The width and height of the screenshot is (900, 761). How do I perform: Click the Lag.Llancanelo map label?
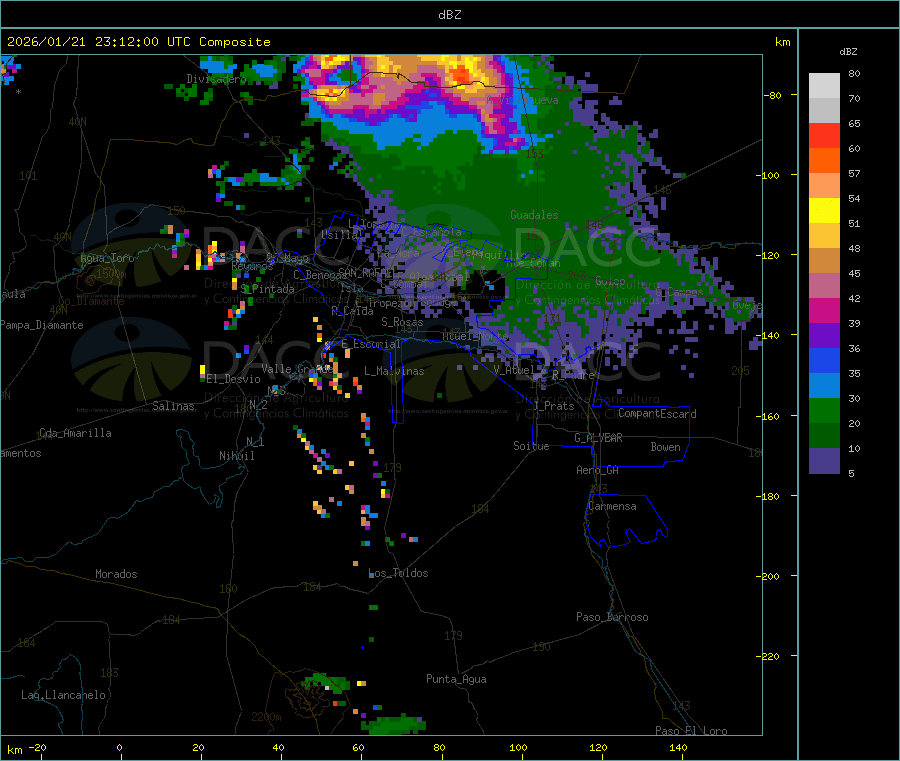point(63,695)
